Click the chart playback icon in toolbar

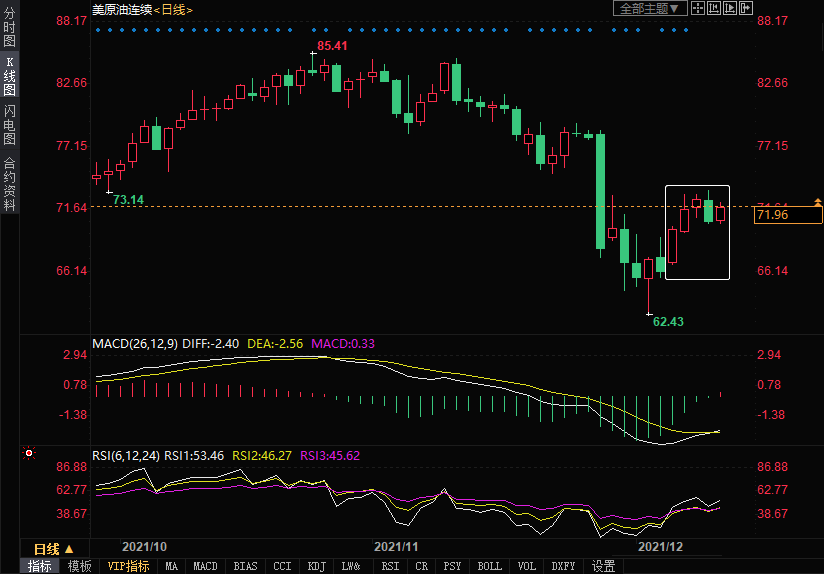tap(728, 9)
